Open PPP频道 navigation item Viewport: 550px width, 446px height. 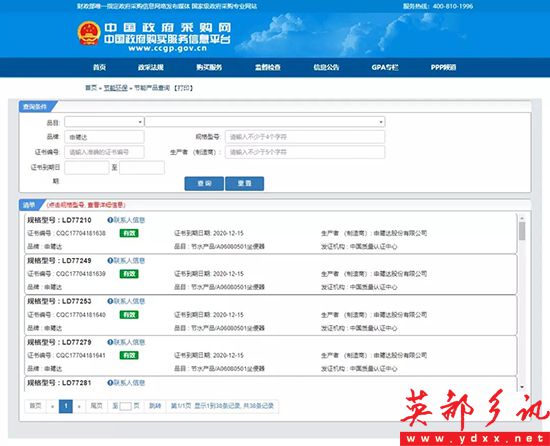[x=443, y=67]
